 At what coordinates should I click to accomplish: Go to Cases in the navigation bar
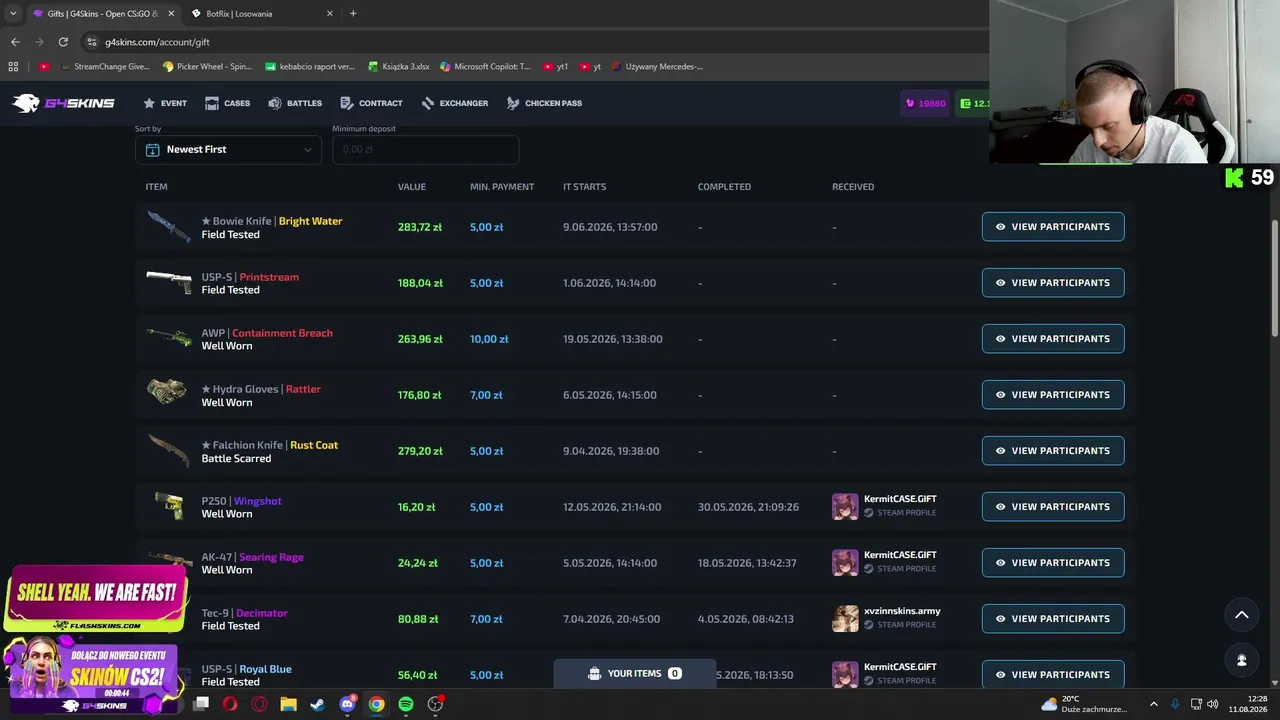click(227, 103)
